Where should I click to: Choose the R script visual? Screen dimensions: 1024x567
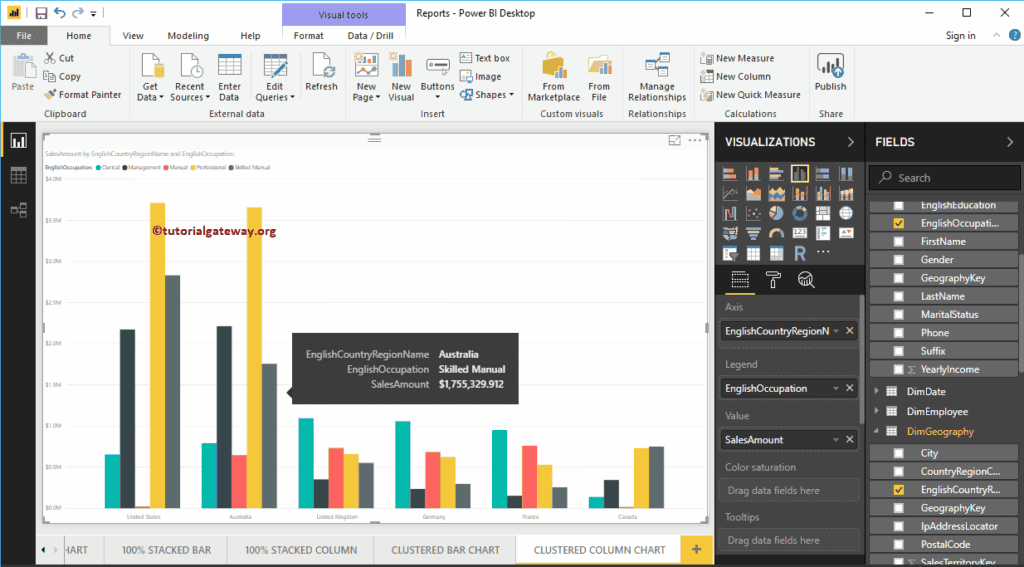coord(799,253)
